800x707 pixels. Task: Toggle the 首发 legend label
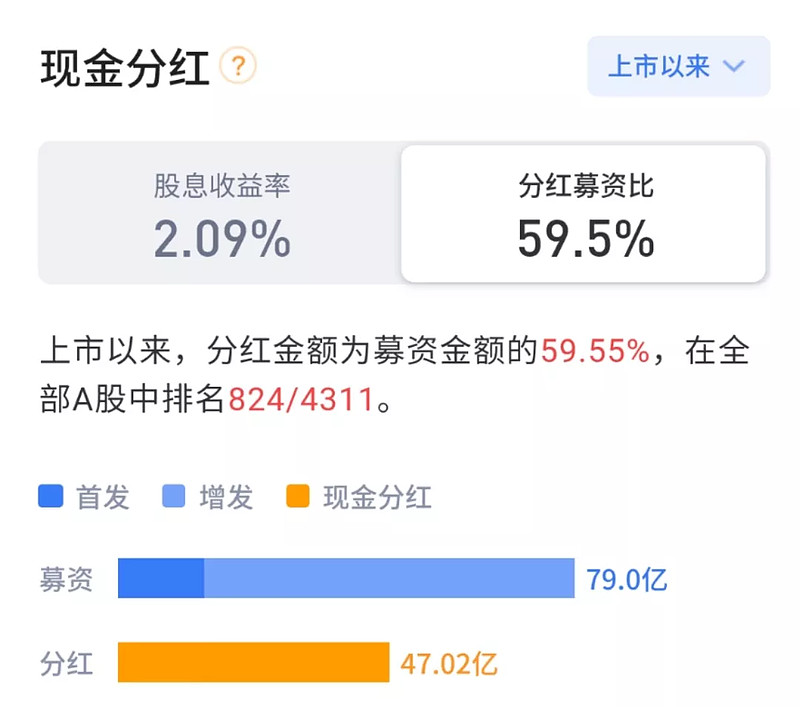click(103, 496)
